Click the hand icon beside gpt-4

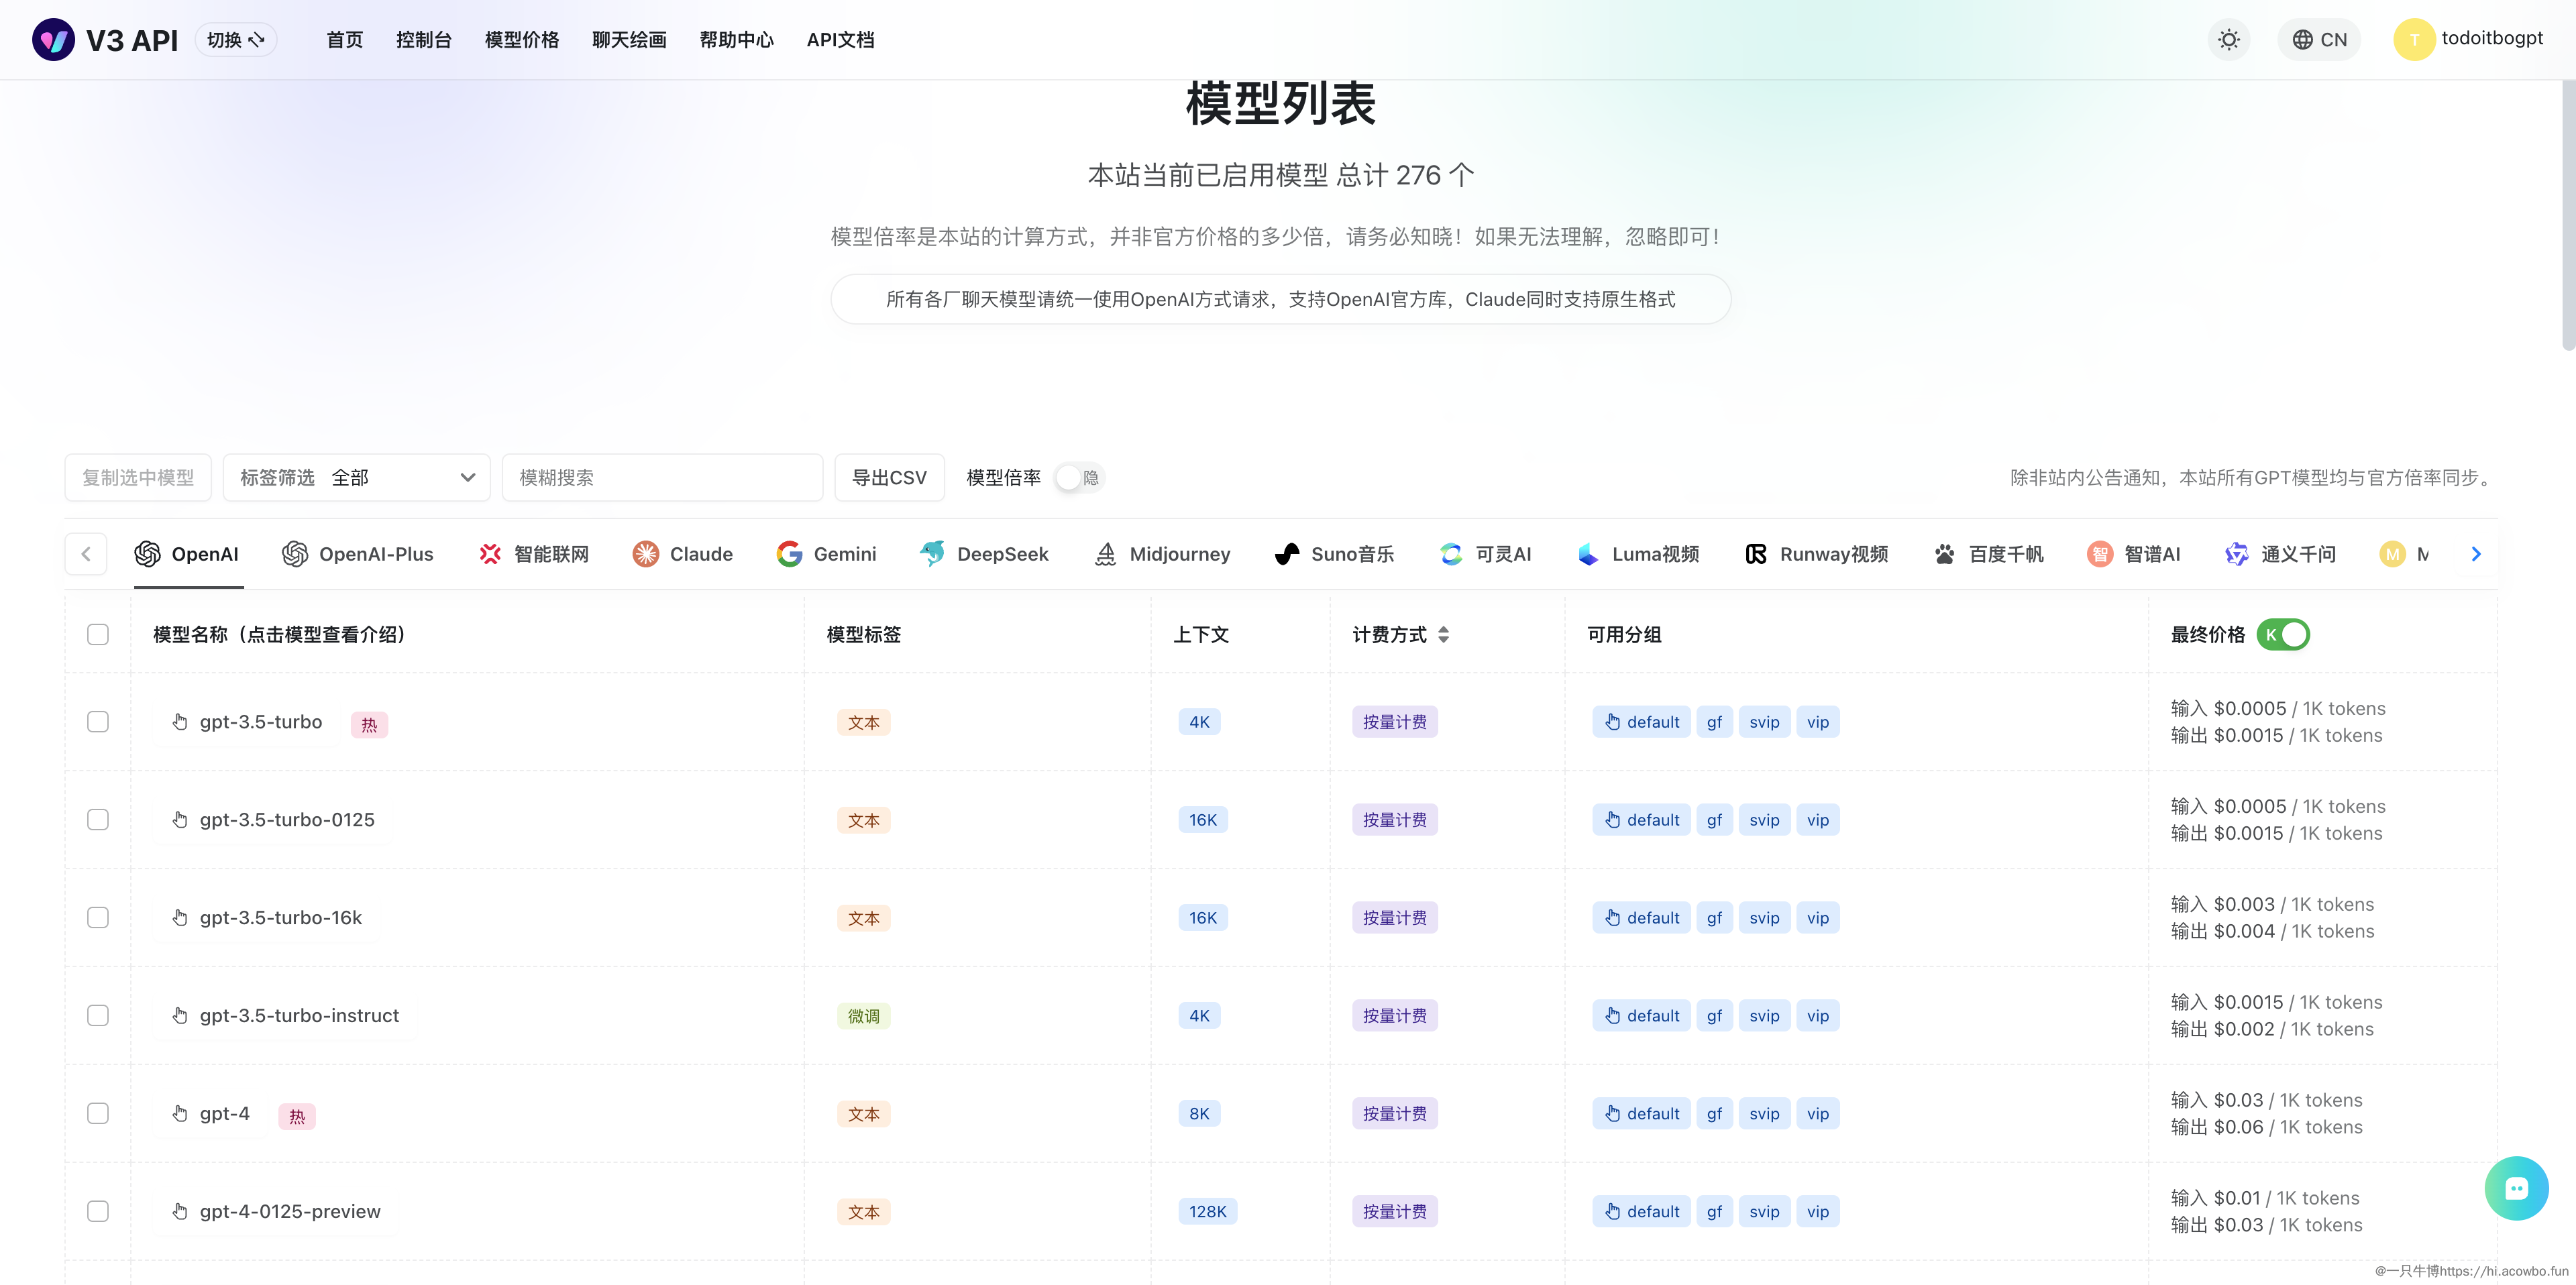(x=180, y=1113)
